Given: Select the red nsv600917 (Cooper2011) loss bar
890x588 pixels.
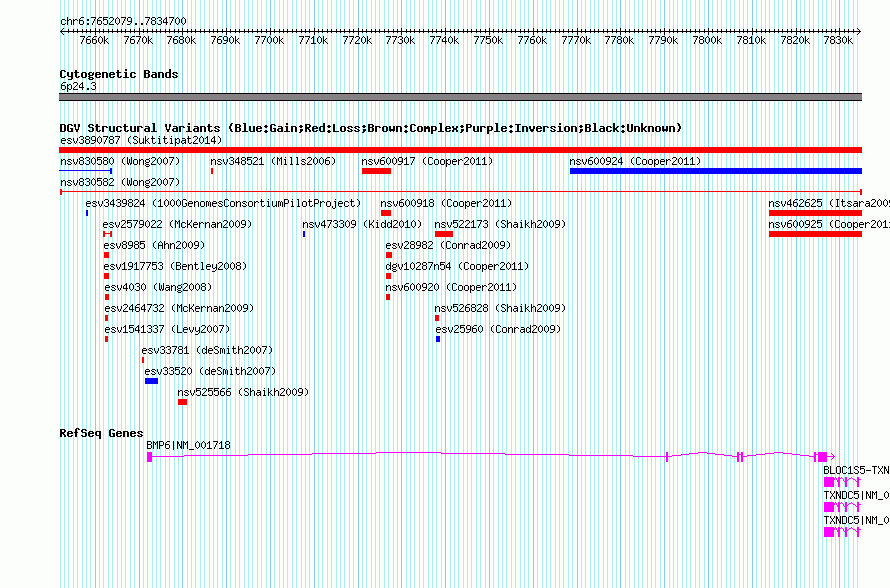Looking at the screenshot, I should click(376, 171).
